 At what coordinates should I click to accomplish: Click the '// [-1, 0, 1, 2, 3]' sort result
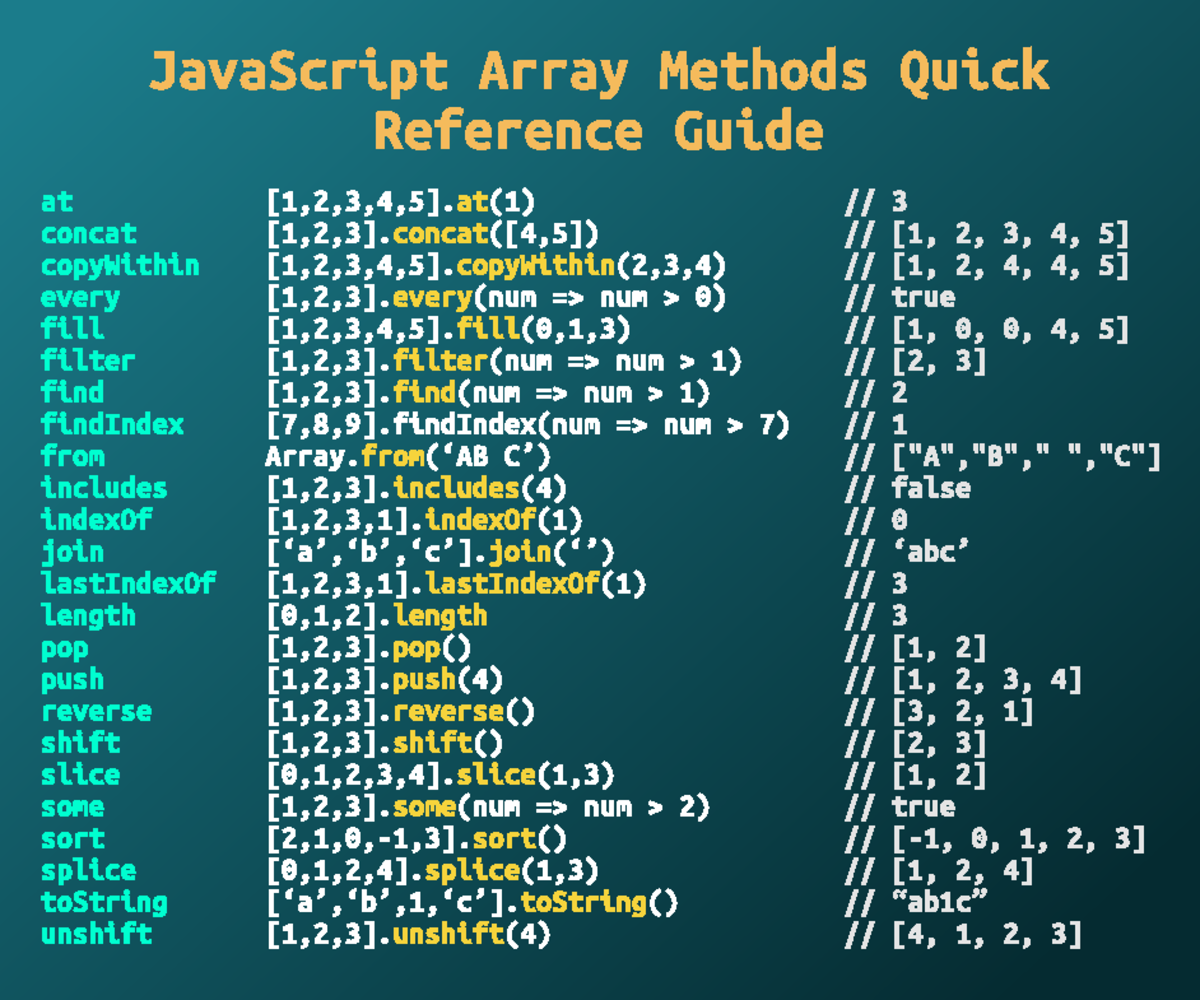[995, 839]
